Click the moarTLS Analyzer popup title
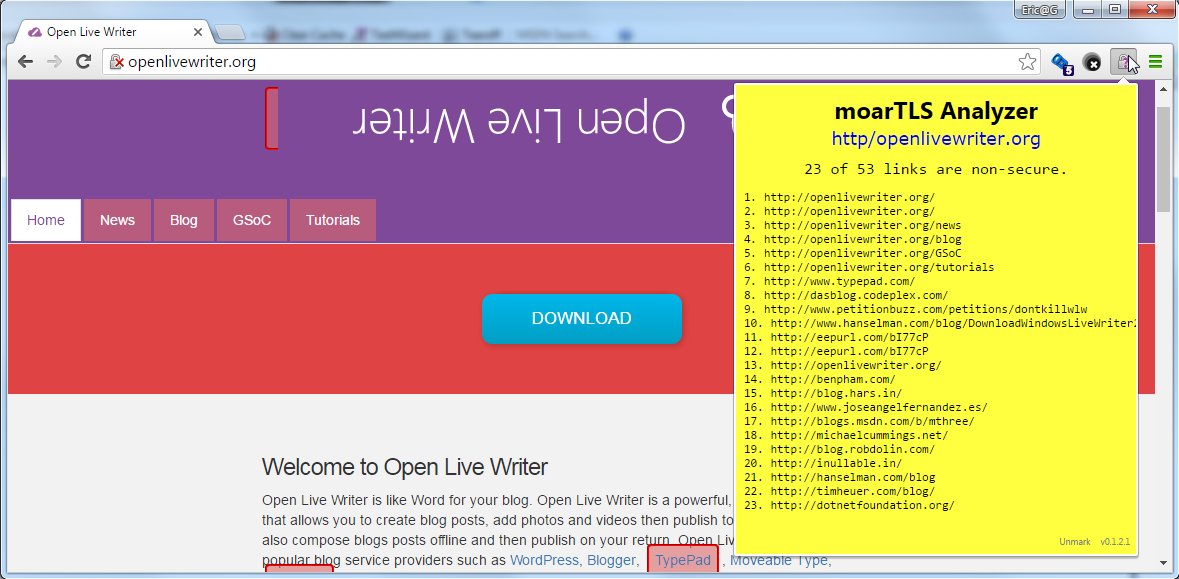The image size is (1179, 579). pos(935,111)
